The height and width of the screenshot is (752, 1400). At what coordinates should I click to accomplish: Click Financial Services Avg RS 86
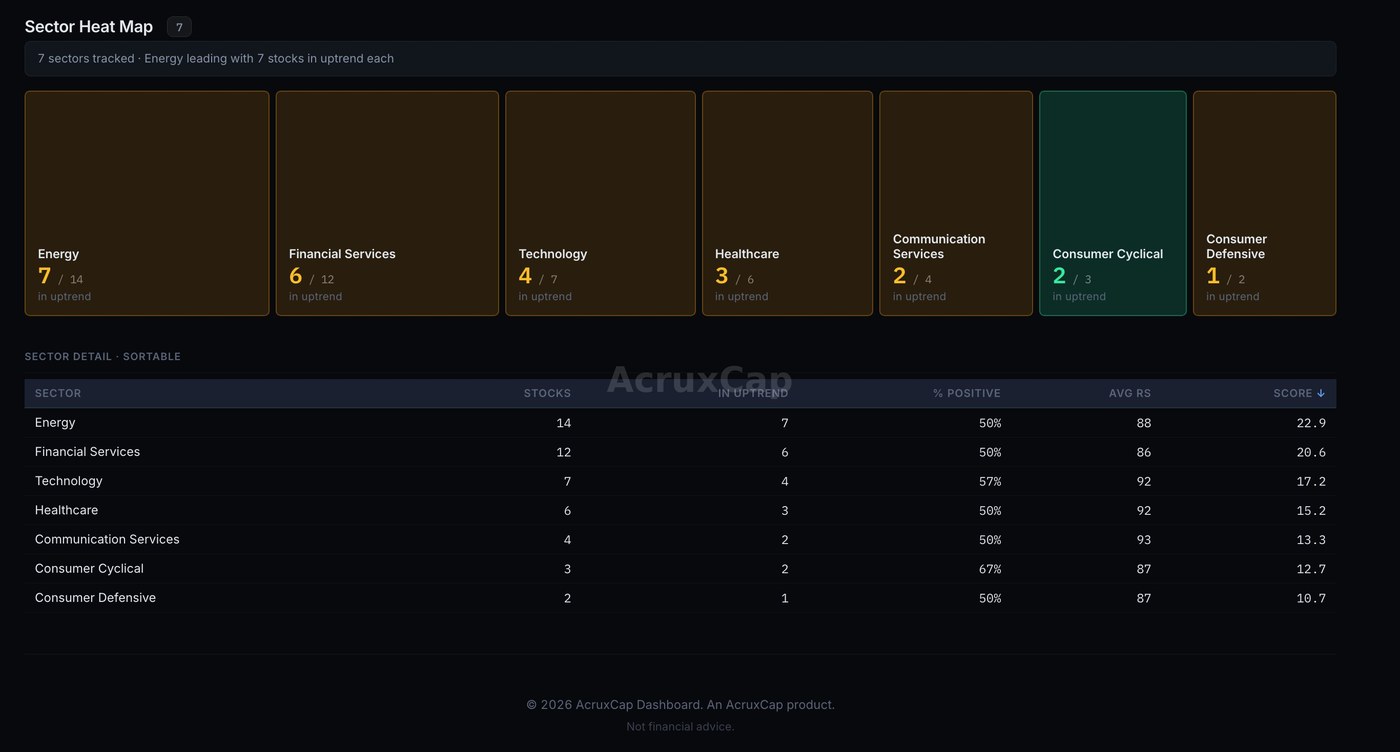1144,452
